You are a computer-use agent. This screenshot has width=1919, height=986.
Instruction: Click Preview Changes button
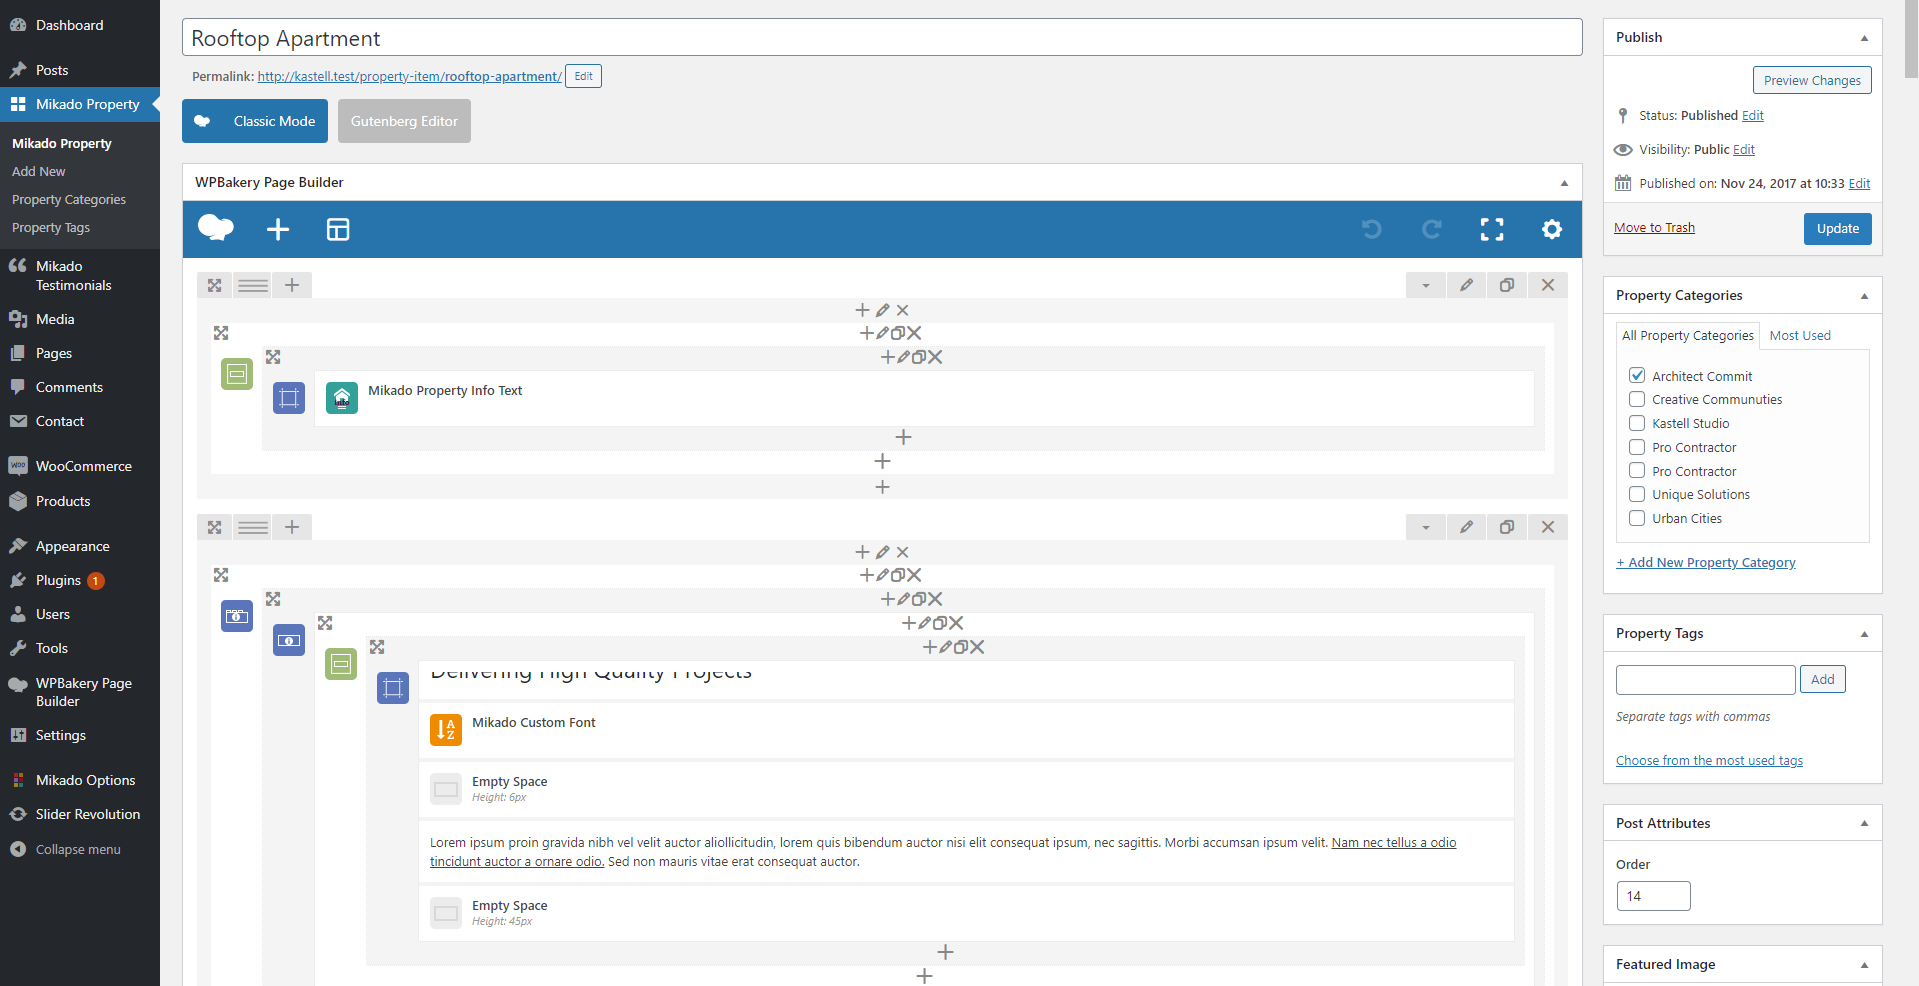pos(1812,80)
